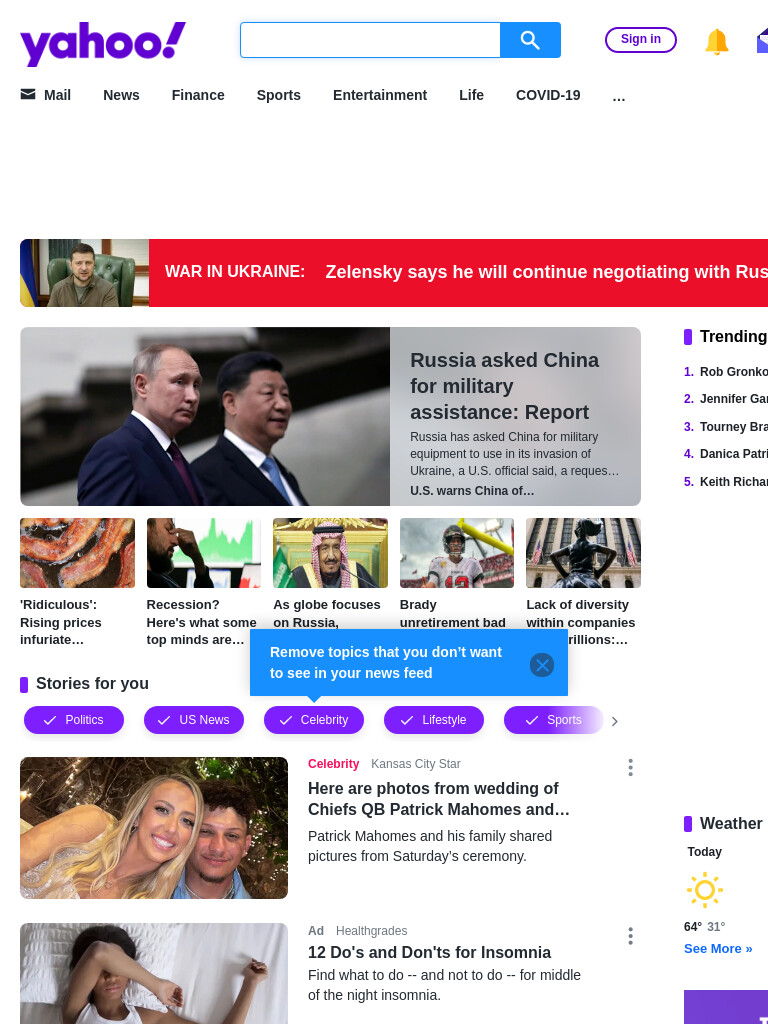Click the blue search magnifier button

(530, 40)
